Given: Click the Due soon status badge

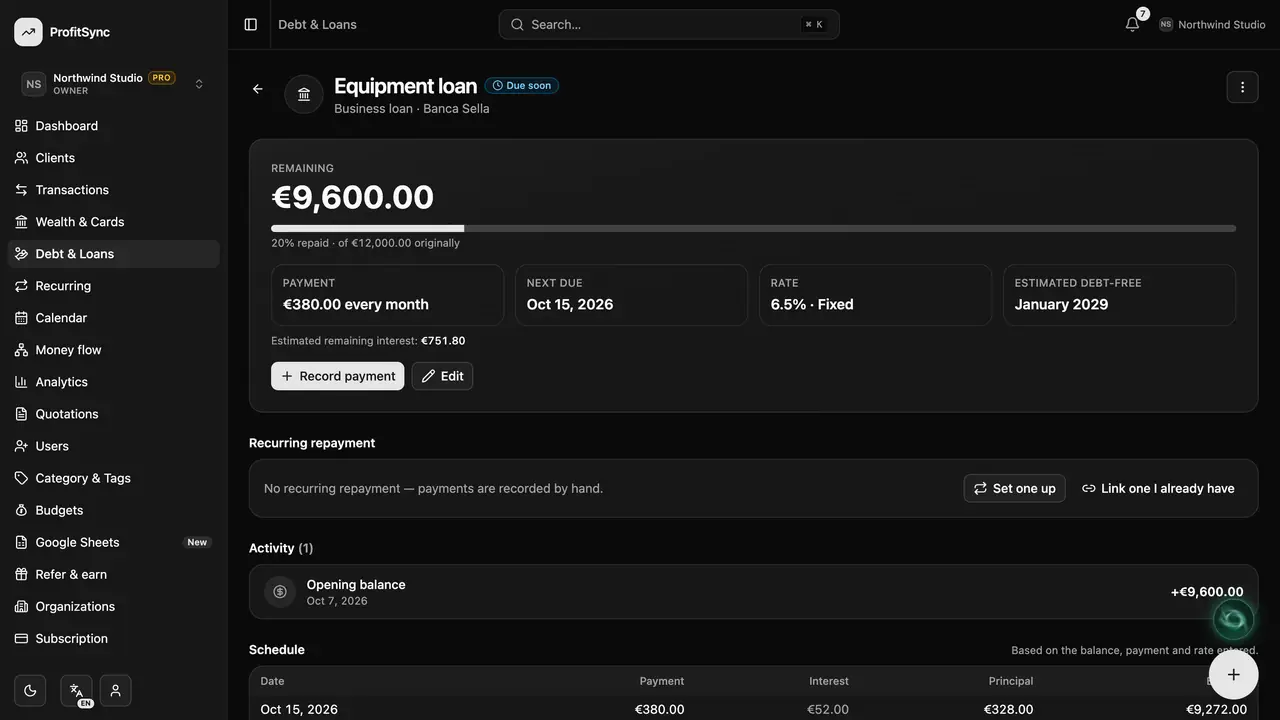Looking at the screenshot, I should [522, 86].
